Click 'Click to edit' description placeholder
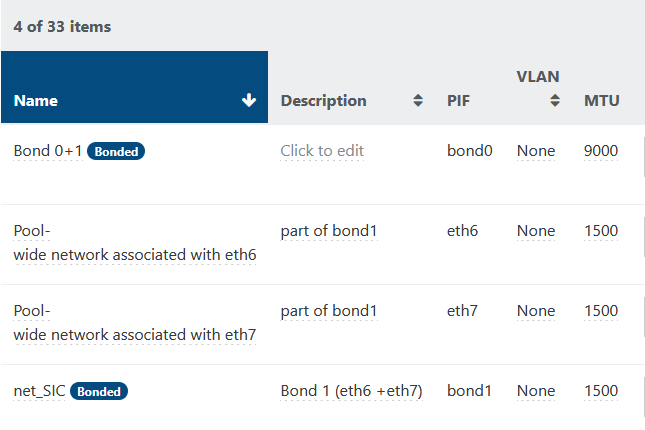The height and width of the screenshot is (430, 645). tap(322, 151)
